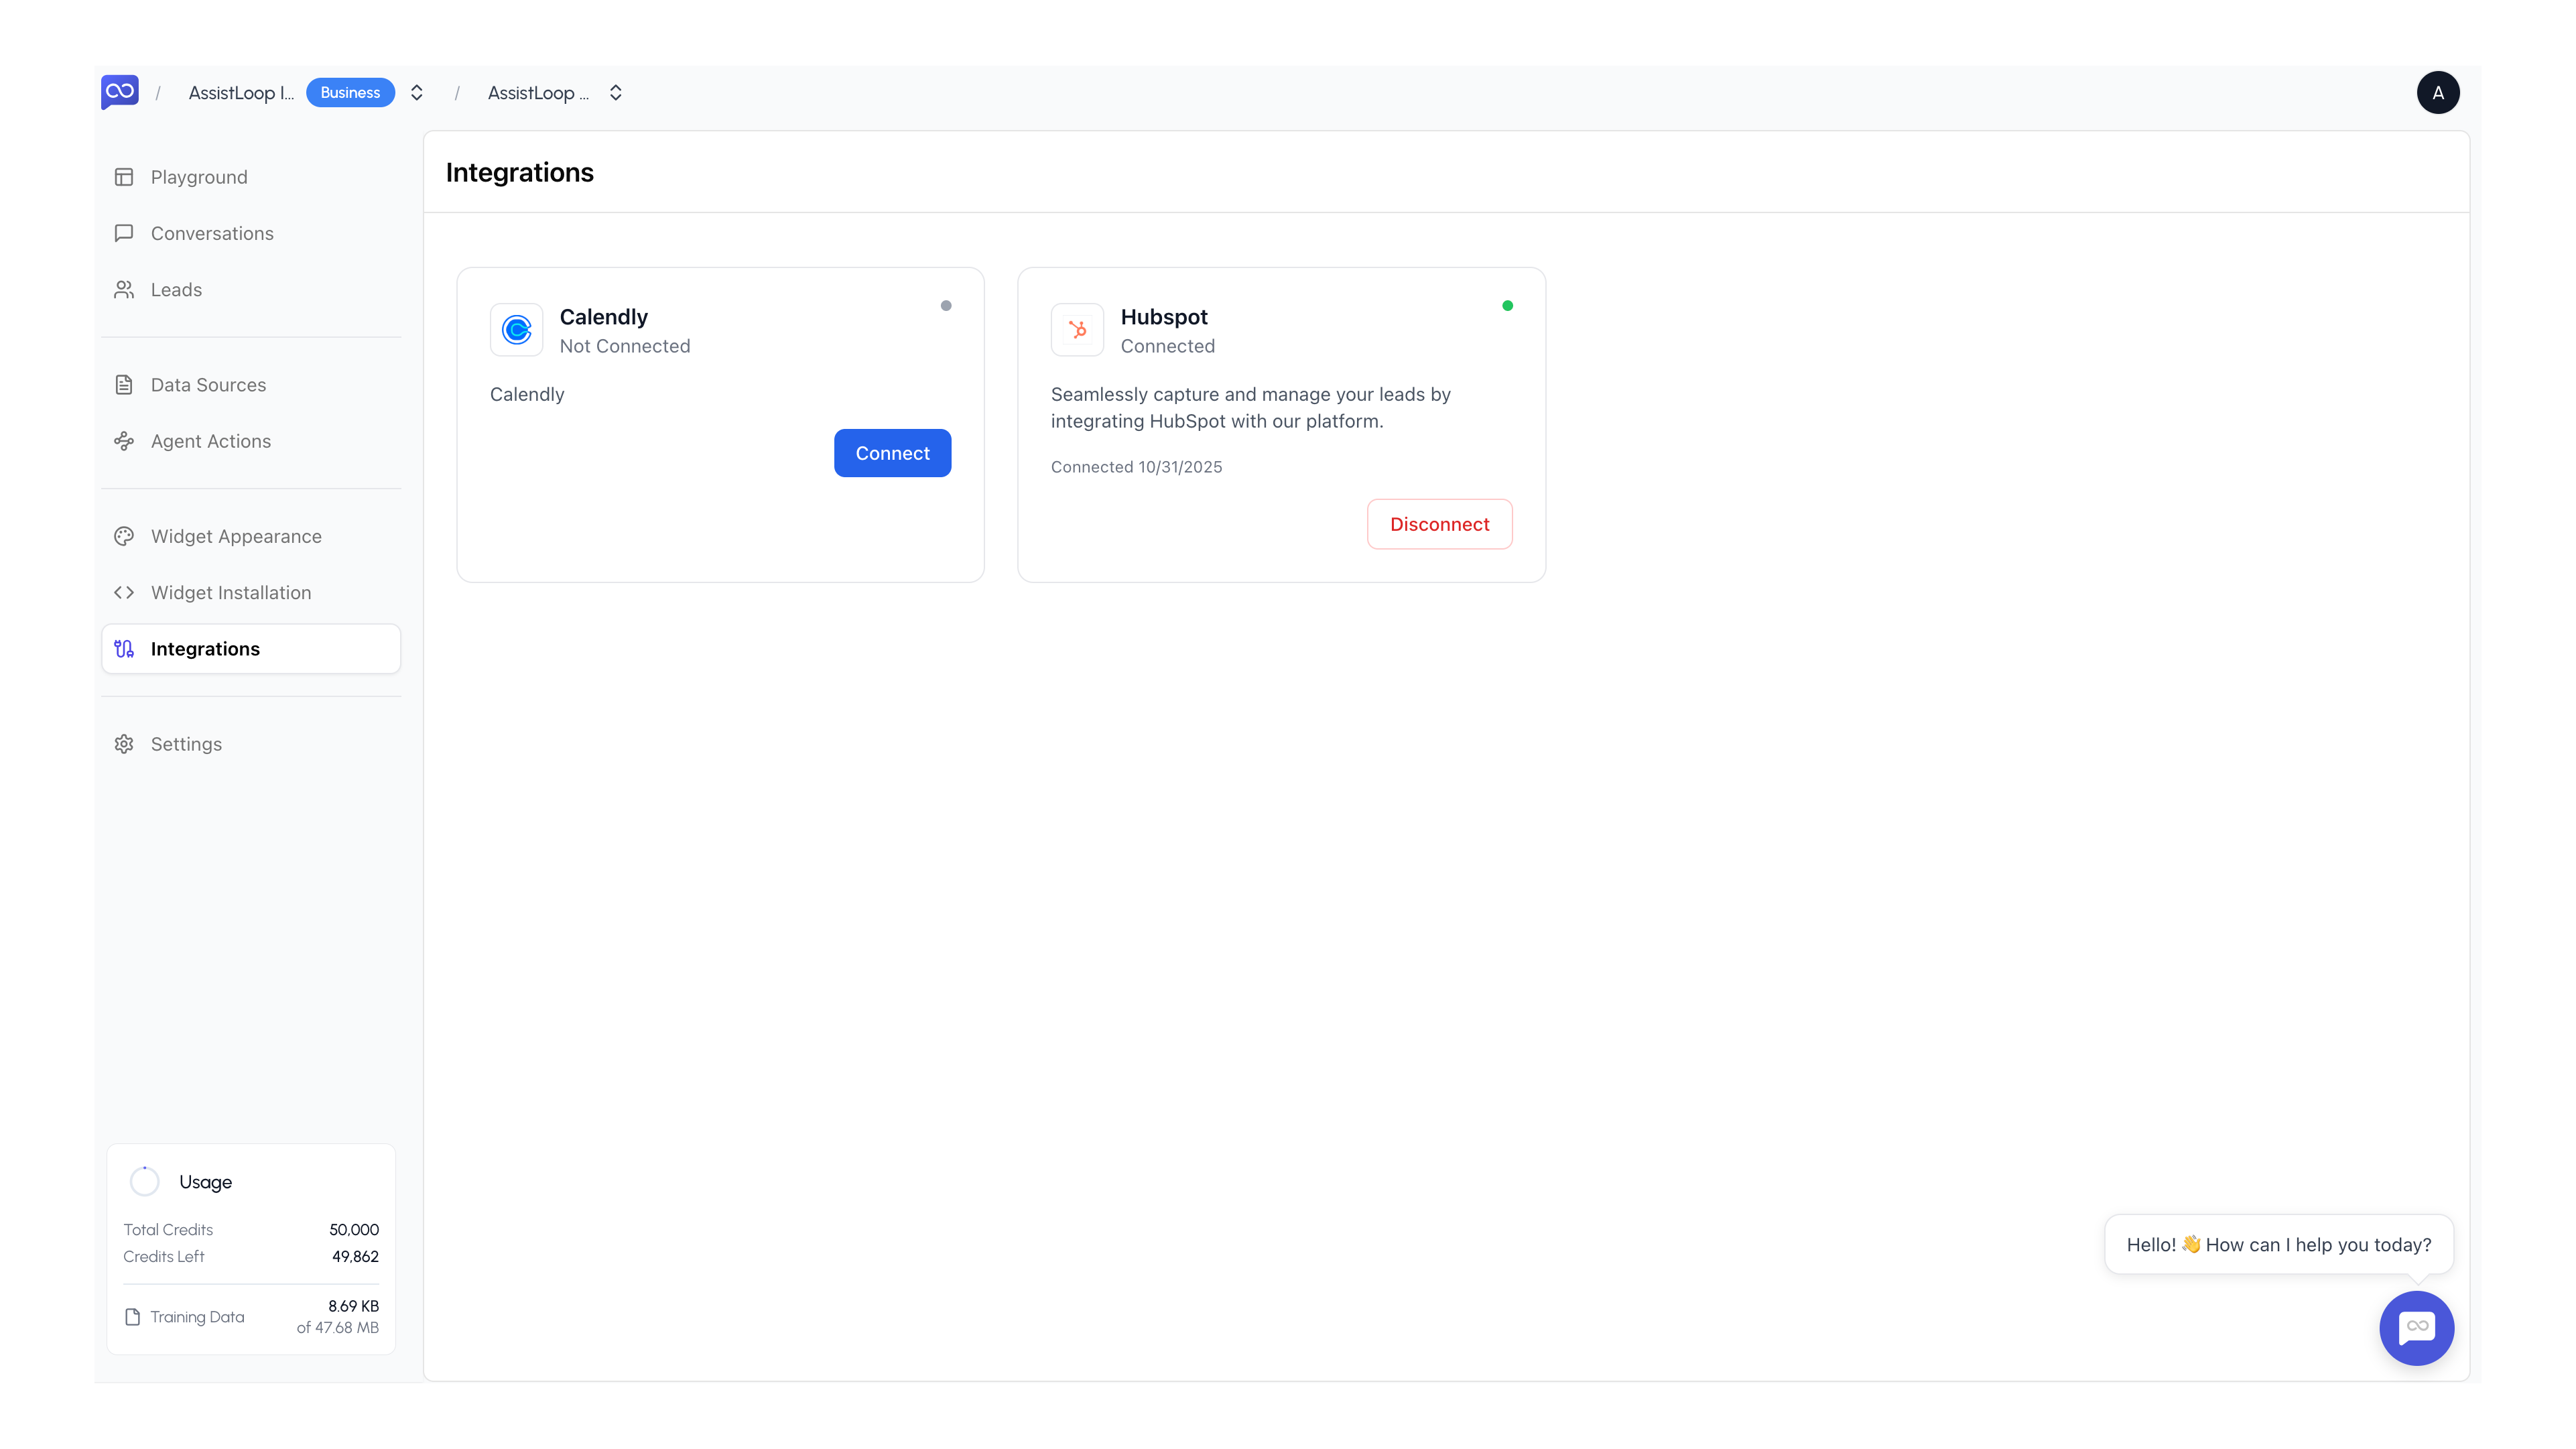Select the Playground icon in the sidebar
The image size is (2576, 1449).
click(x=124, y=176)
